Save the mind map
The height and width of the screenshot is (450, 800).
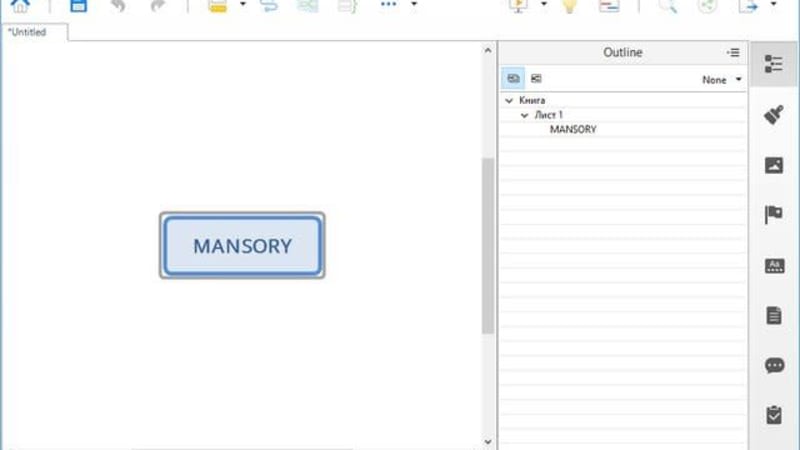pyautogui.click(x=79, y=6)
